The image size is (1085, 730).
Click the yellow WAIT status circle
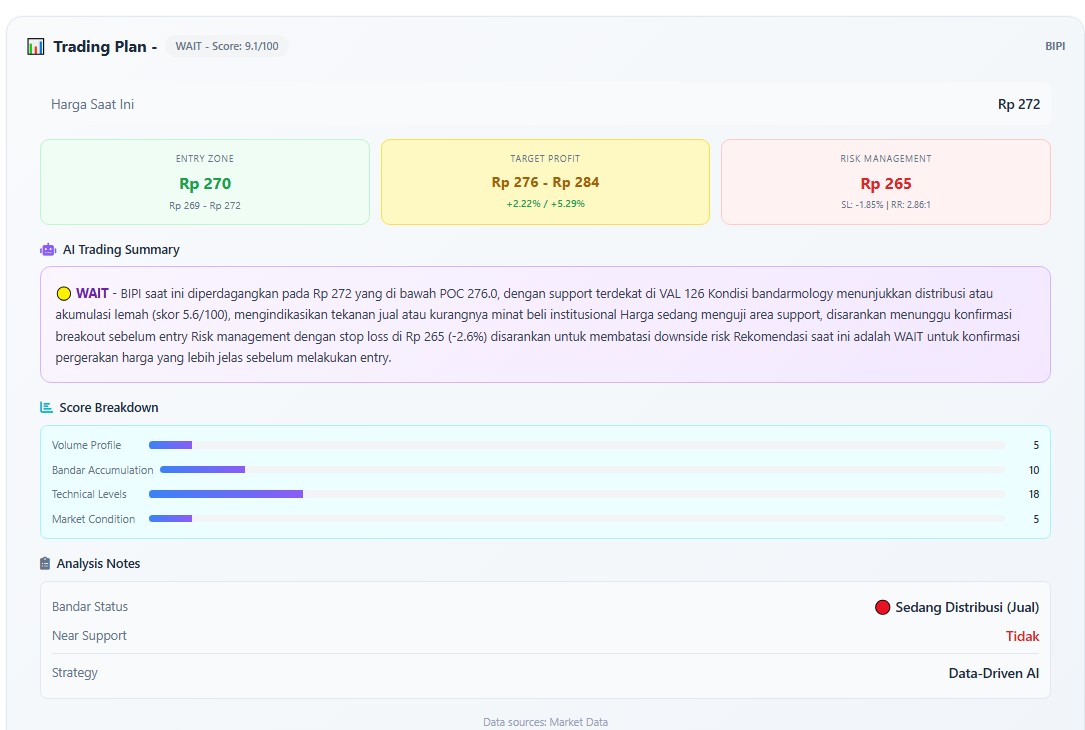pyautogui.click(x=64, y=294)
